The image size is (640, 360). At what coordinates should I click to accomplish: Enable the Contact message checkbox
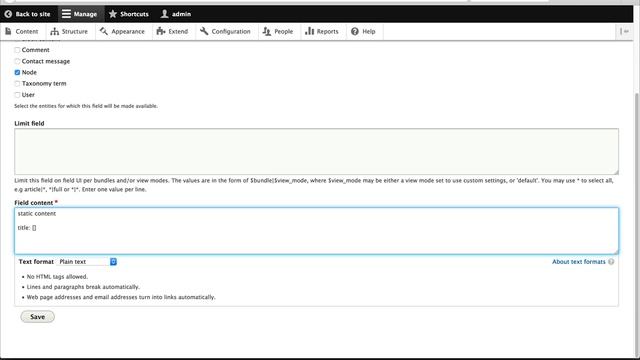coord(17,61)
